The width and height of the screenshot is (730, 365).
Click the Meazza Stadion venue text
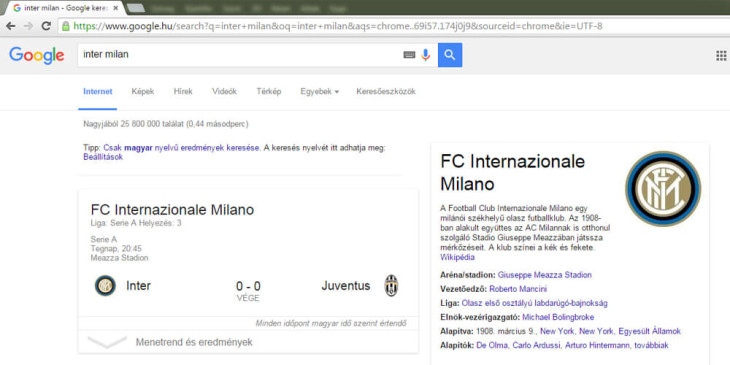[x=120, y=258]
